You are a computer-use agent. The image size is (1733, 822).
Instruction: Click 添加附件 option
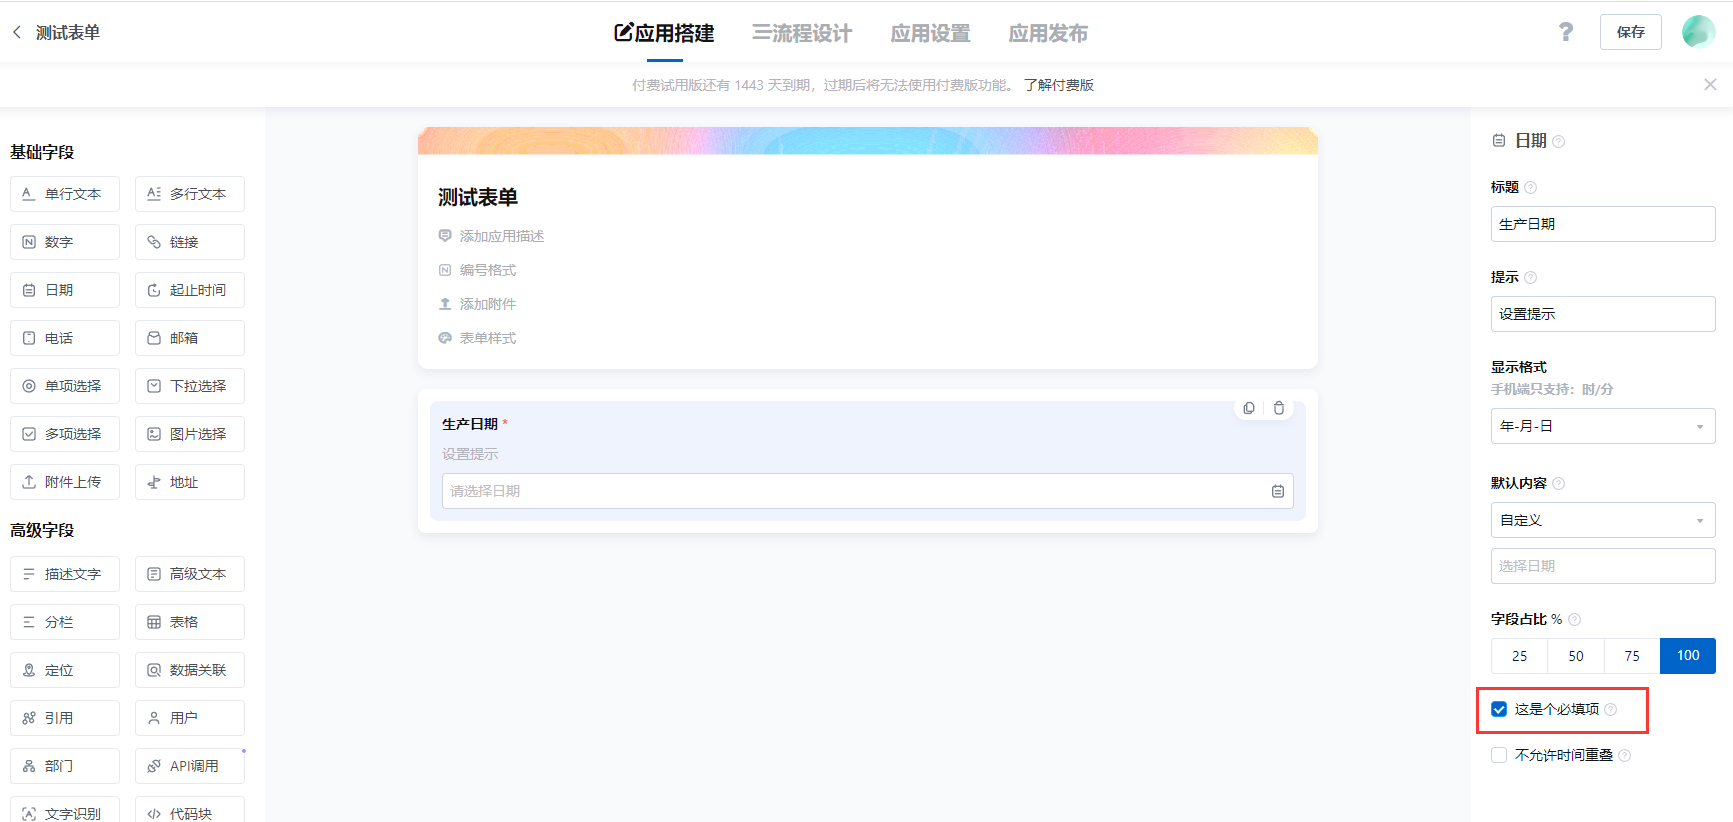(x=487, y=304)
